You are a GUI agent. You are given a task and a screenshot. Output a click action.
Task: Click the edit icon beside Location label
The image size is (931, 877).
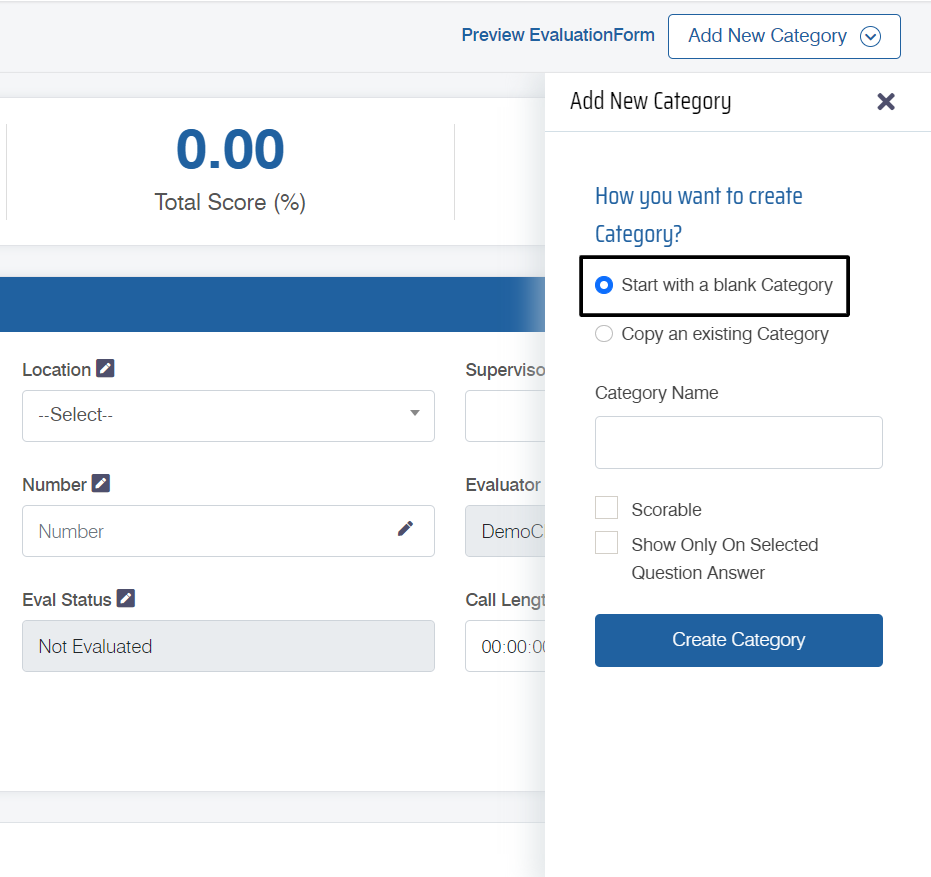[x=105, y=369]
